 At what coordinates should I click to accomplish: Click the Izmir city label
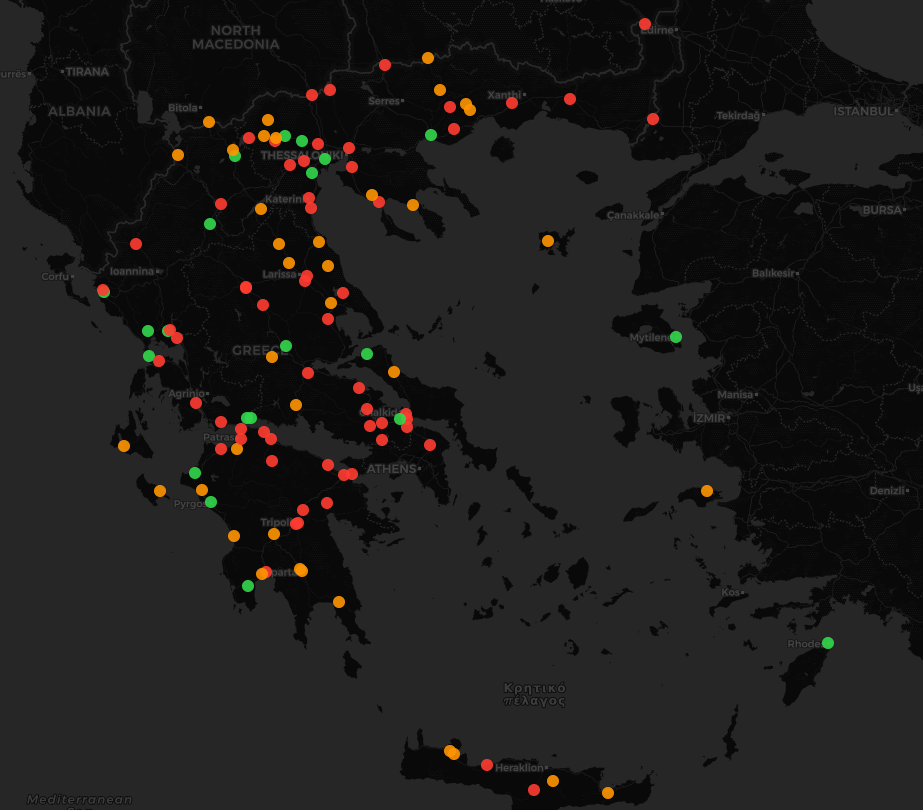[x=710, y=418]
